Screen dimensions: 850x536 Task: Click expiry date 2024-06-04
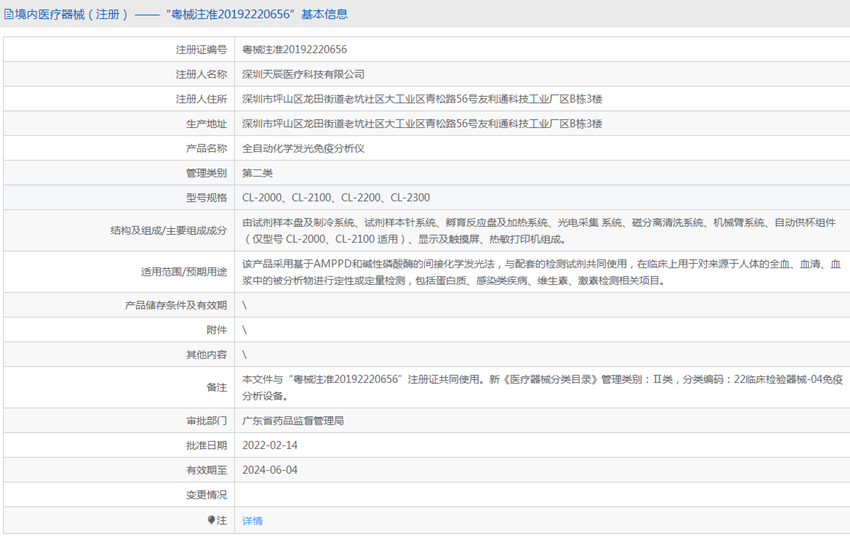pos(270,470)
